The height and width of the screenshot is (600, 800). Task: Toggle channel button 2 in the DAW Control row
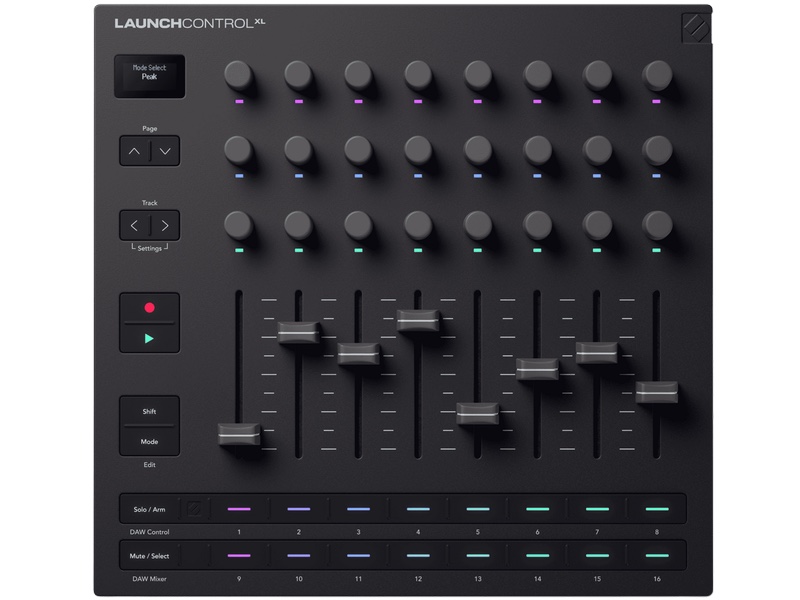pyautogui.click(x=298, y=509)
